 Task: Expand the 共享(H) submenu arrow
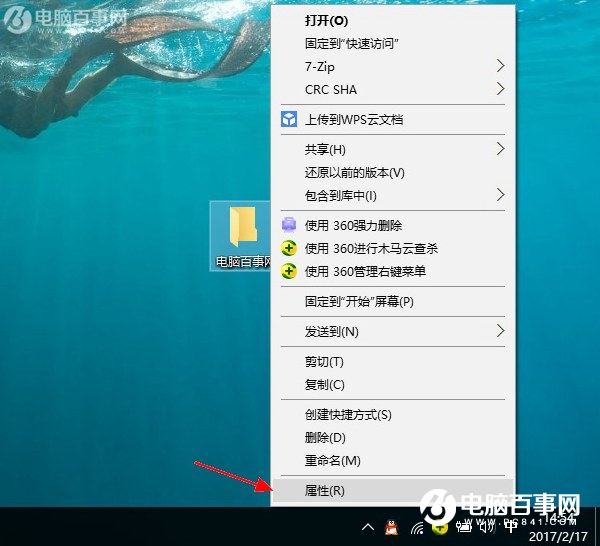pyautogui.click(x=501, y=149)
